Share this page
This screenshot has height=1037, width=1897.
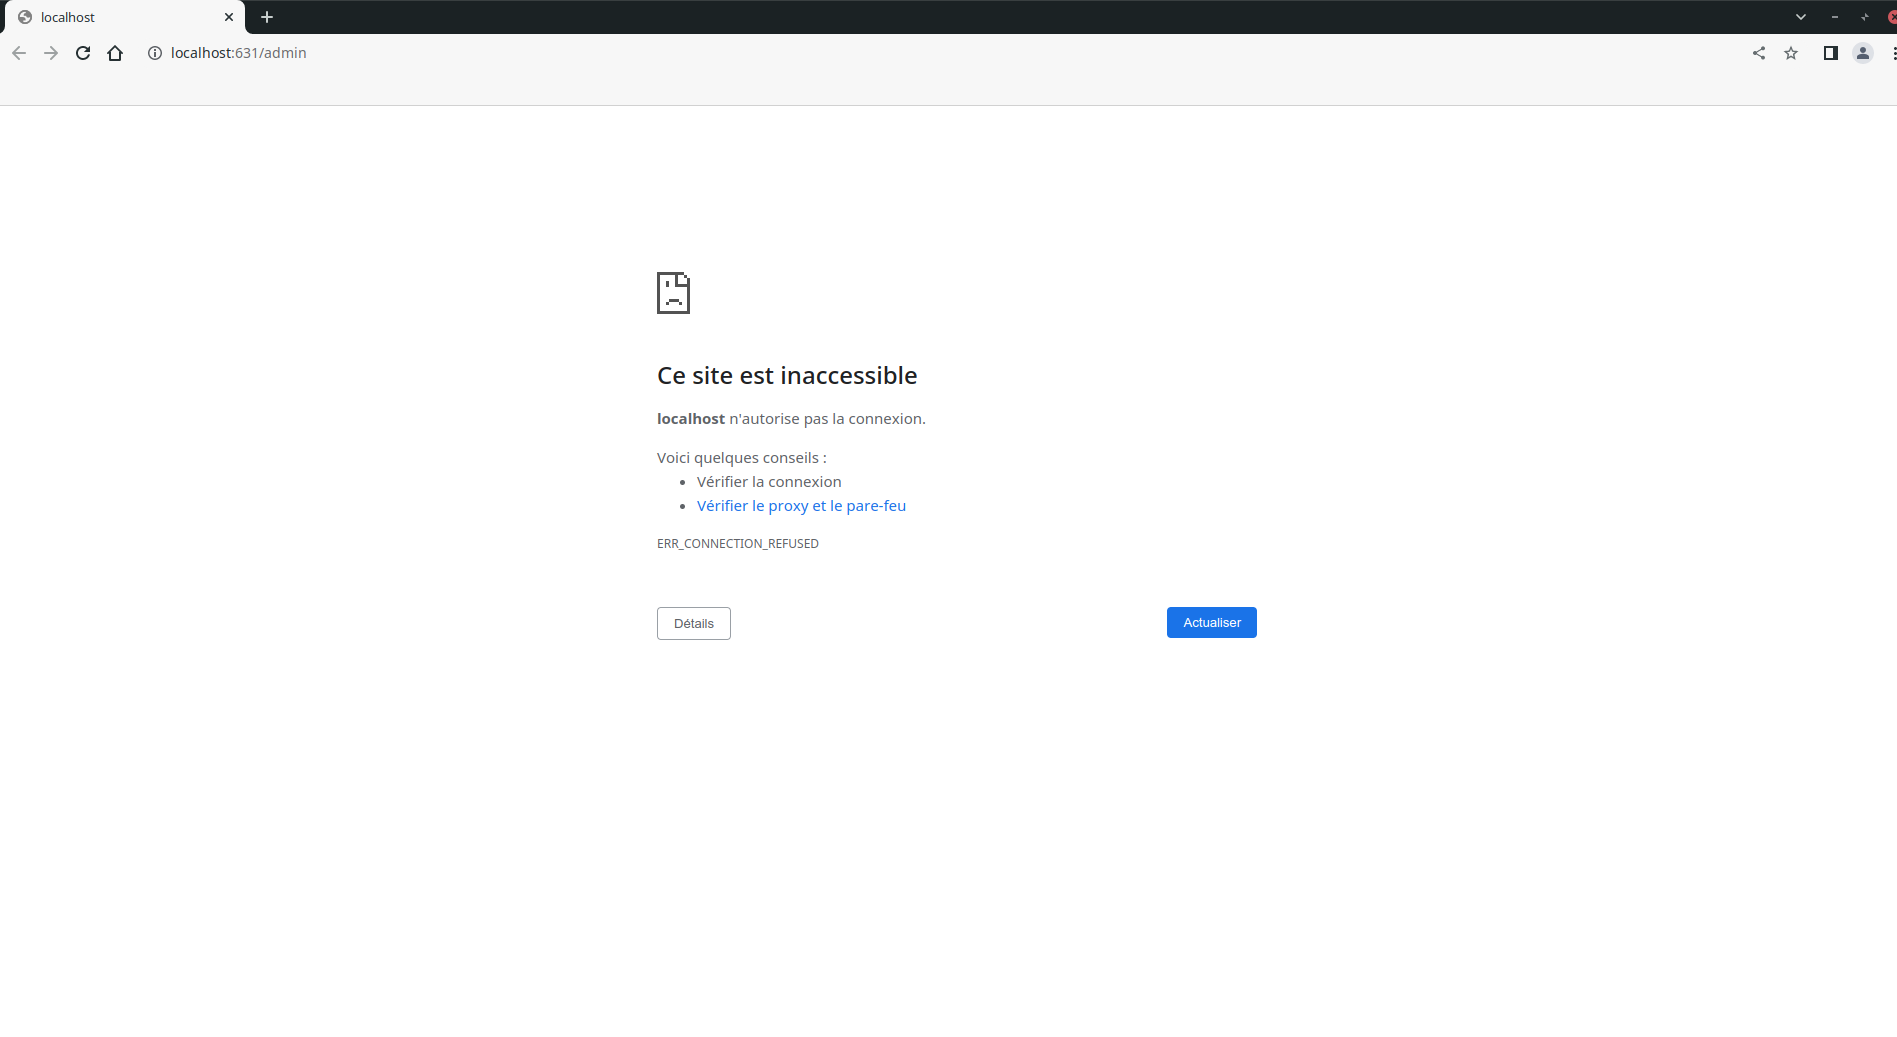coord(1759,53)
